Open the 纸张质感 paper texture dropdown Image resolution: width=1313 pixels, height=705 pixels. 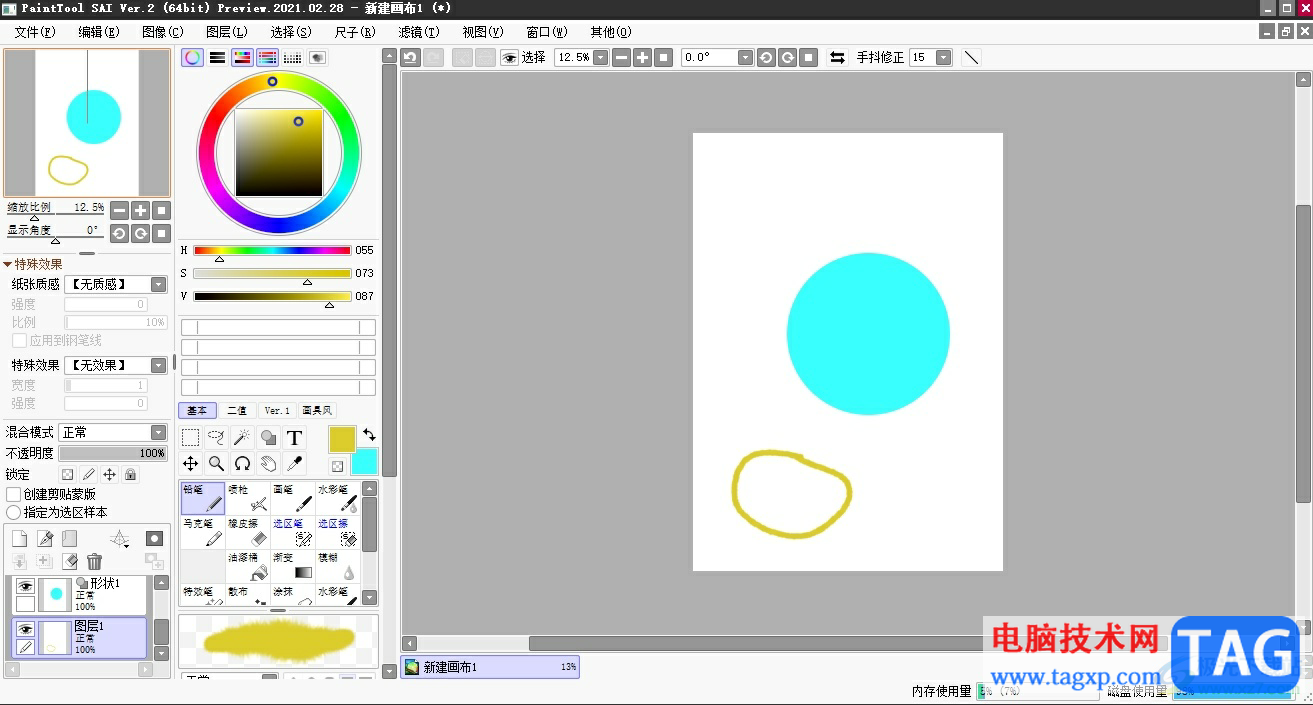(158, 285)
